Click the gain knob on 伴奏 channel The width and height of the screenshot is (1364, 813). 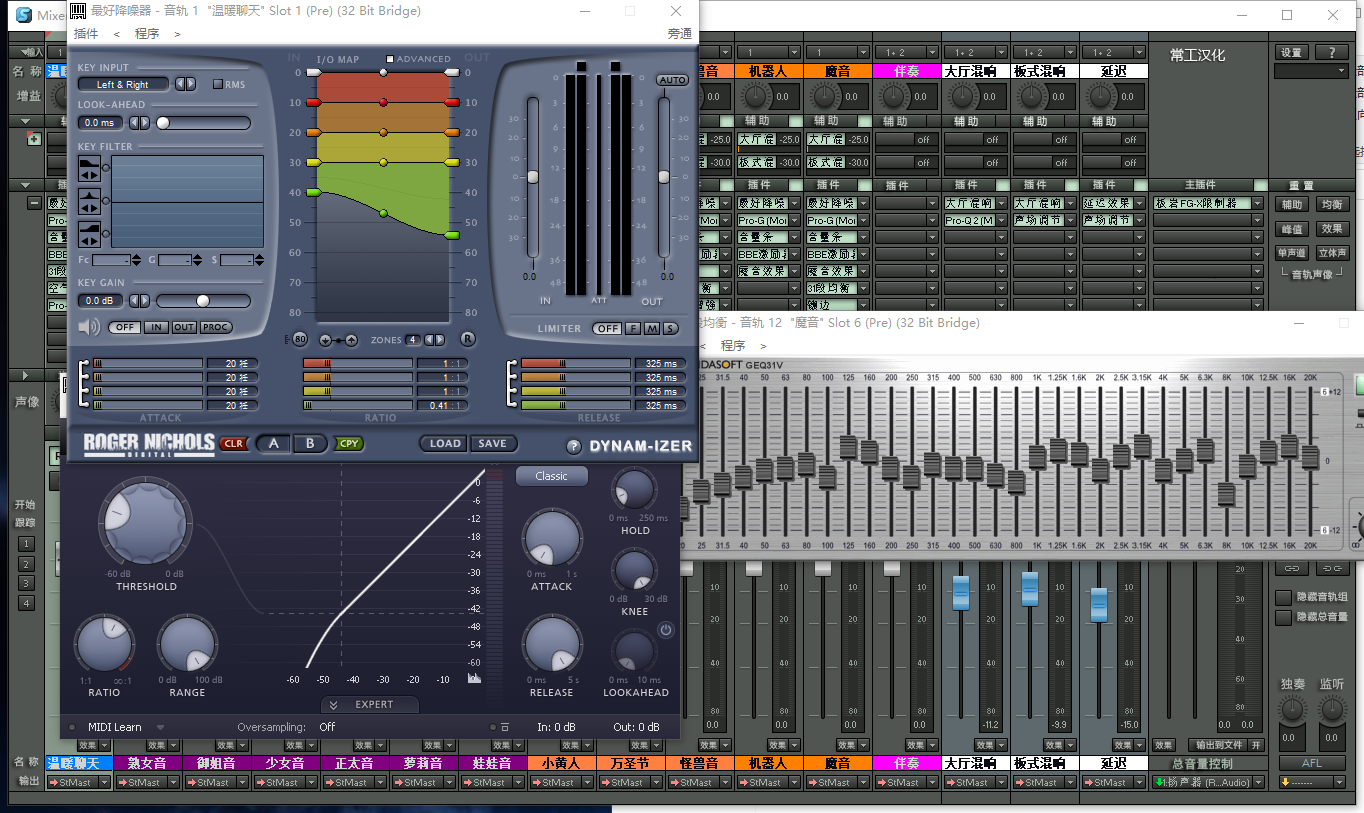(x=894, y=96)
